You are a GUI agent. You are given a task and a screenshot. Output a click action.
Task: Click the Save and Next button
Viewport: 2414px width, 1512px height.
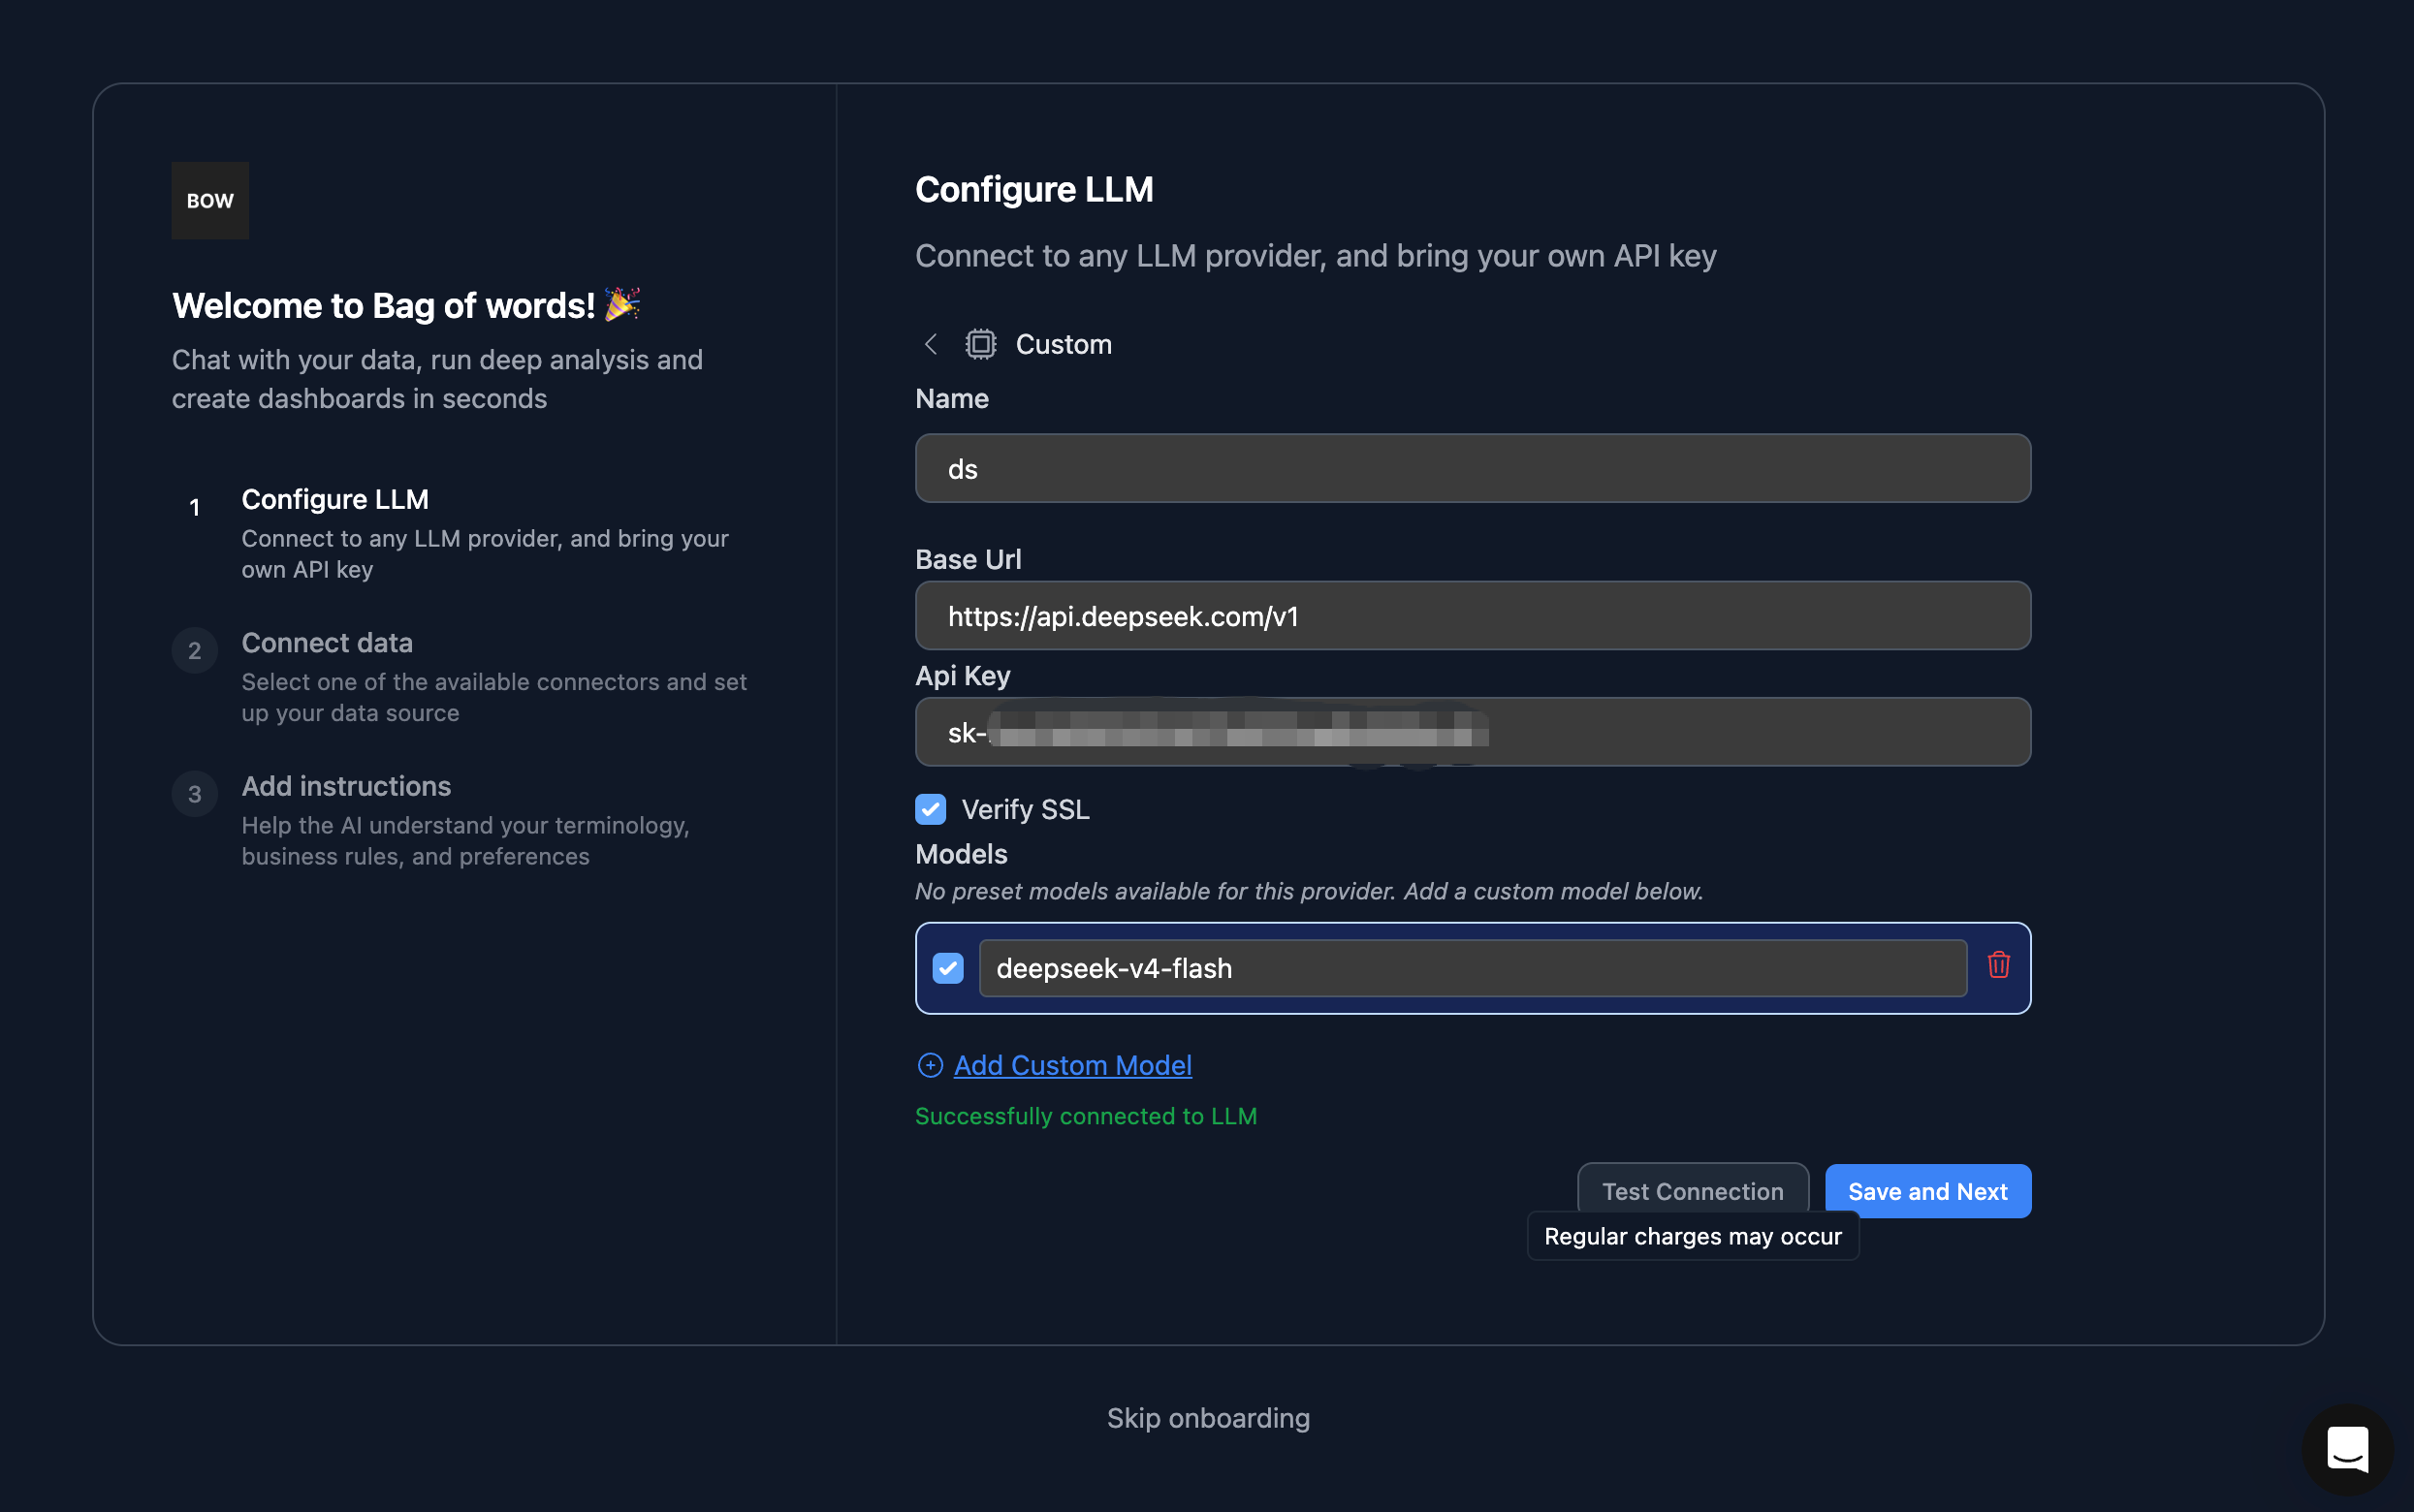(1927, 1191)
